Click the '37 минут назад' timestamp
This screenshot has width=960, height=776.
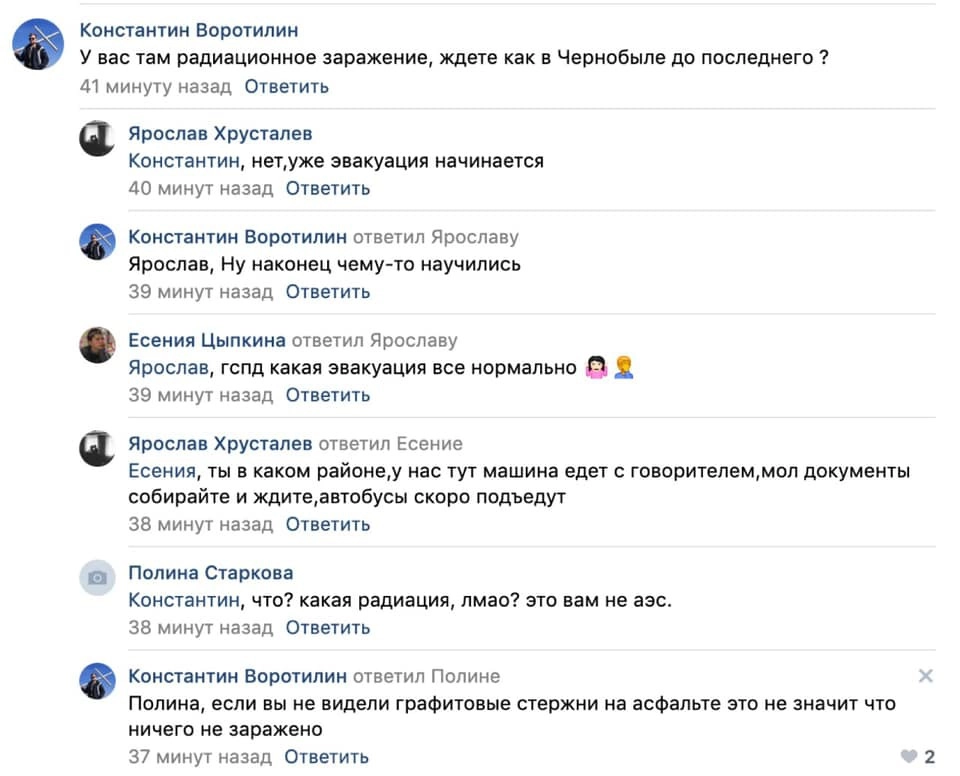coord(200,757)
